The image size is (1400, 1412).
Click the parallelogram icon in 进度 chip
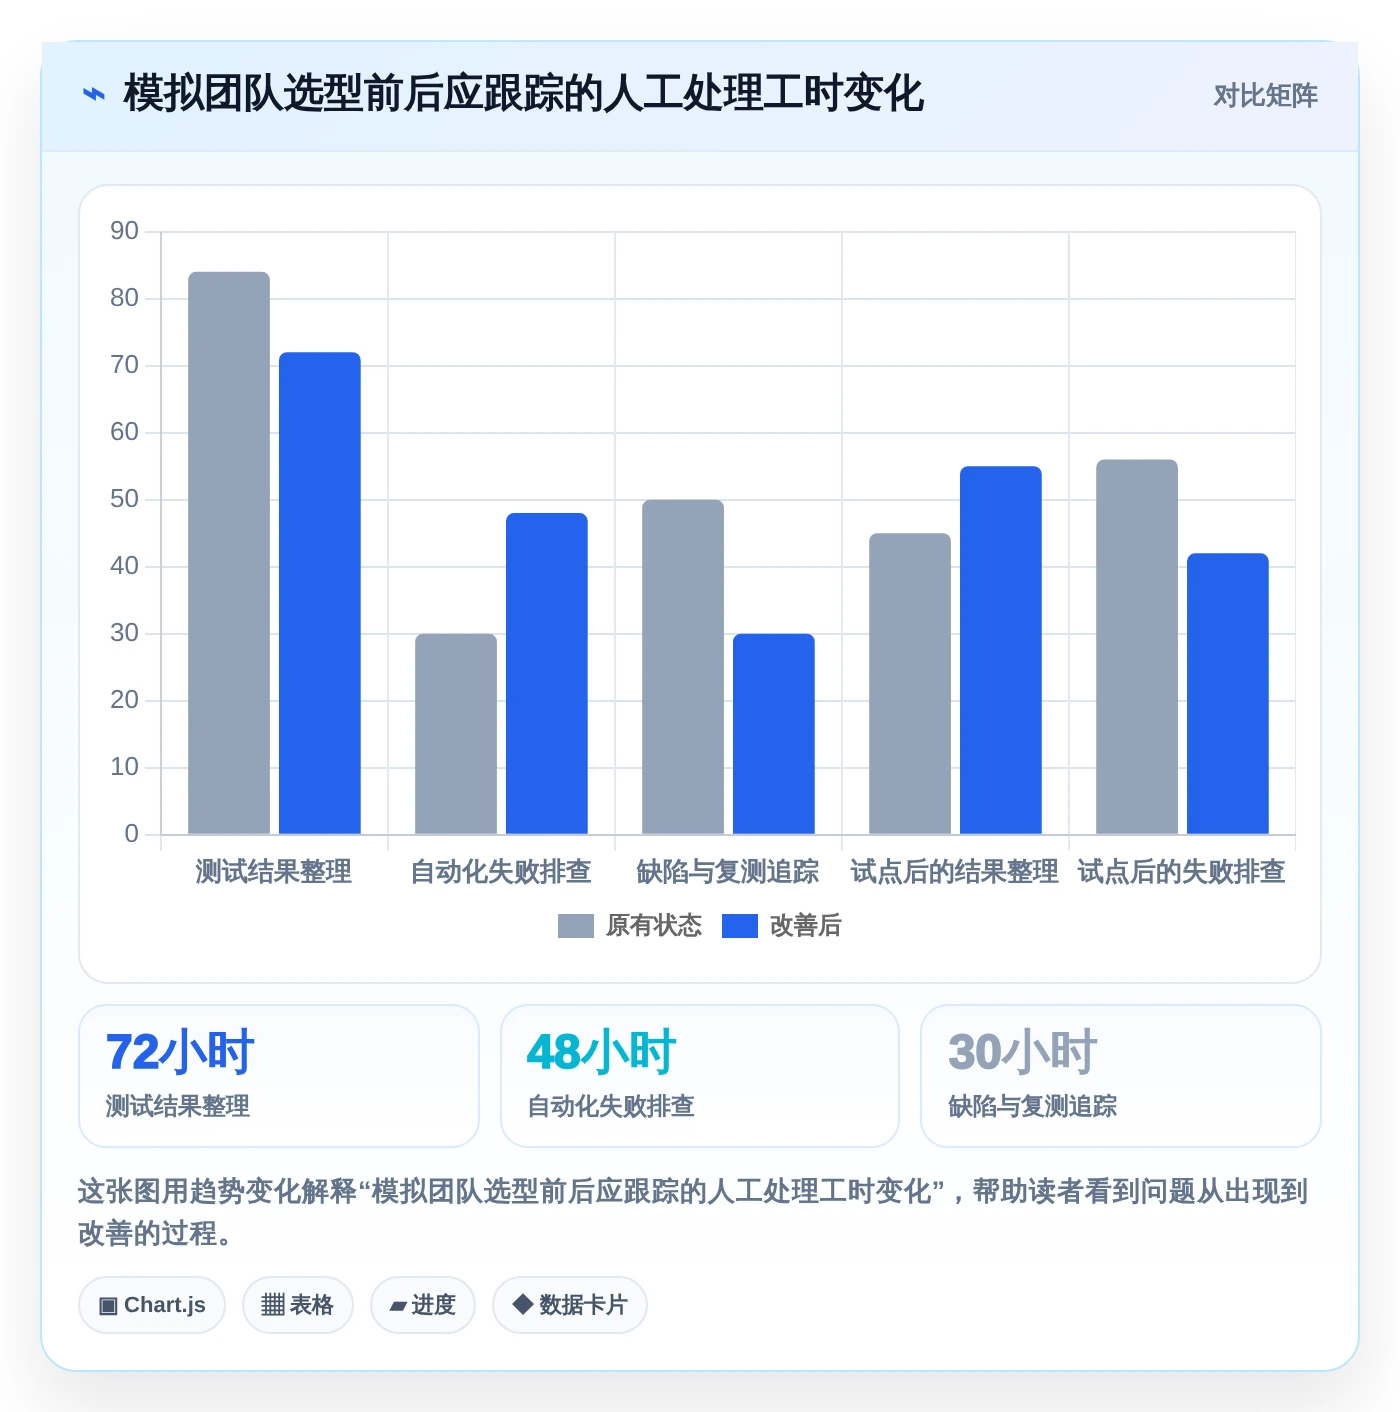(x=398, y=1306)
